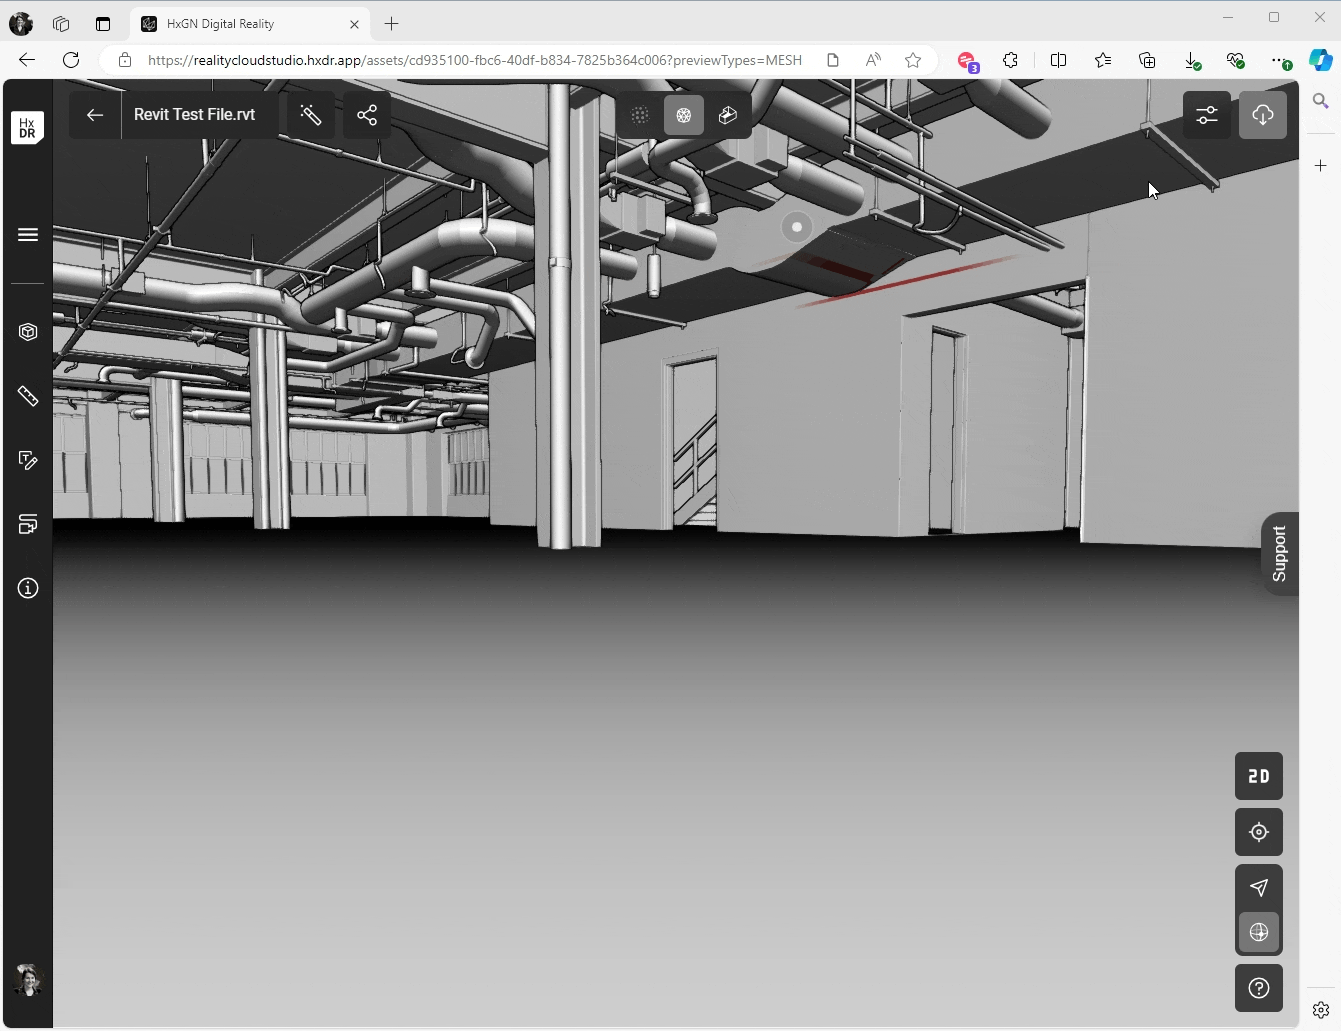Go back using the arrow beside the file name
The width and height of the screenshot is (1341, 1031).
(x=95, y=115)
